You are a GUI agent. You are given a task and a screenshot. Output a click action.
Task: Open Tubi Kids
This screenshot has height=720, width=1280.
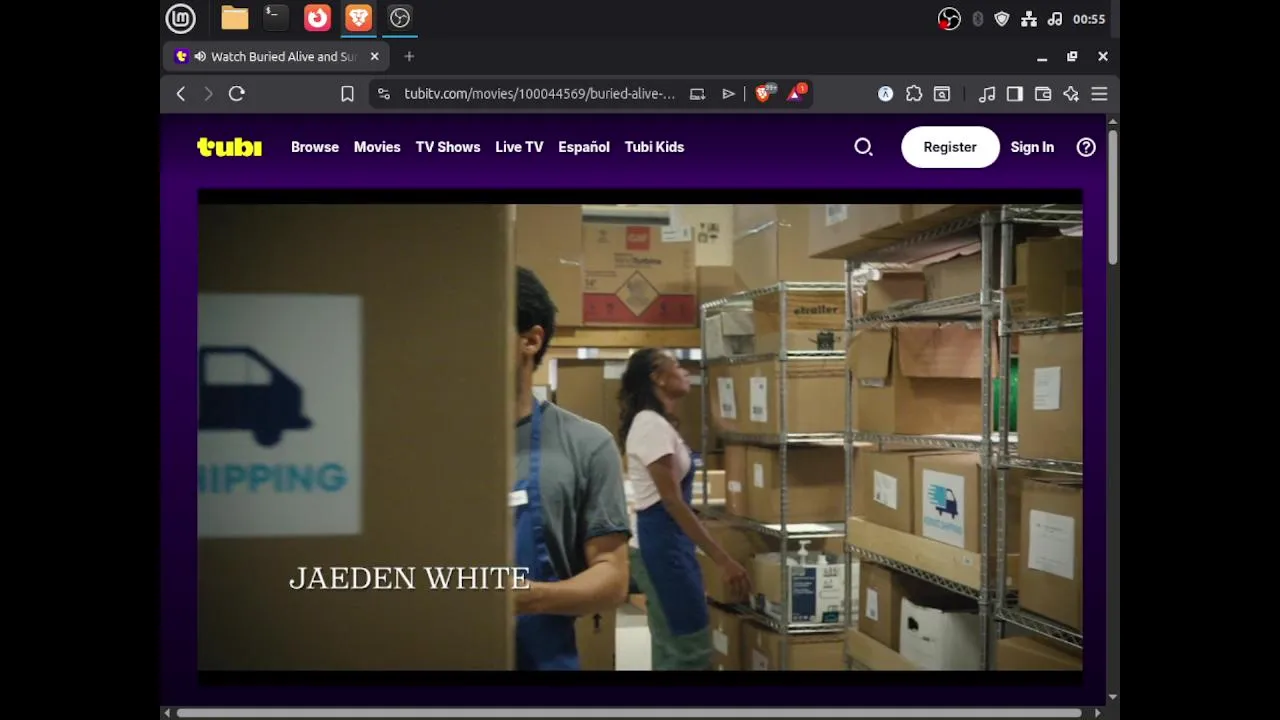click(x=654, y=147)
